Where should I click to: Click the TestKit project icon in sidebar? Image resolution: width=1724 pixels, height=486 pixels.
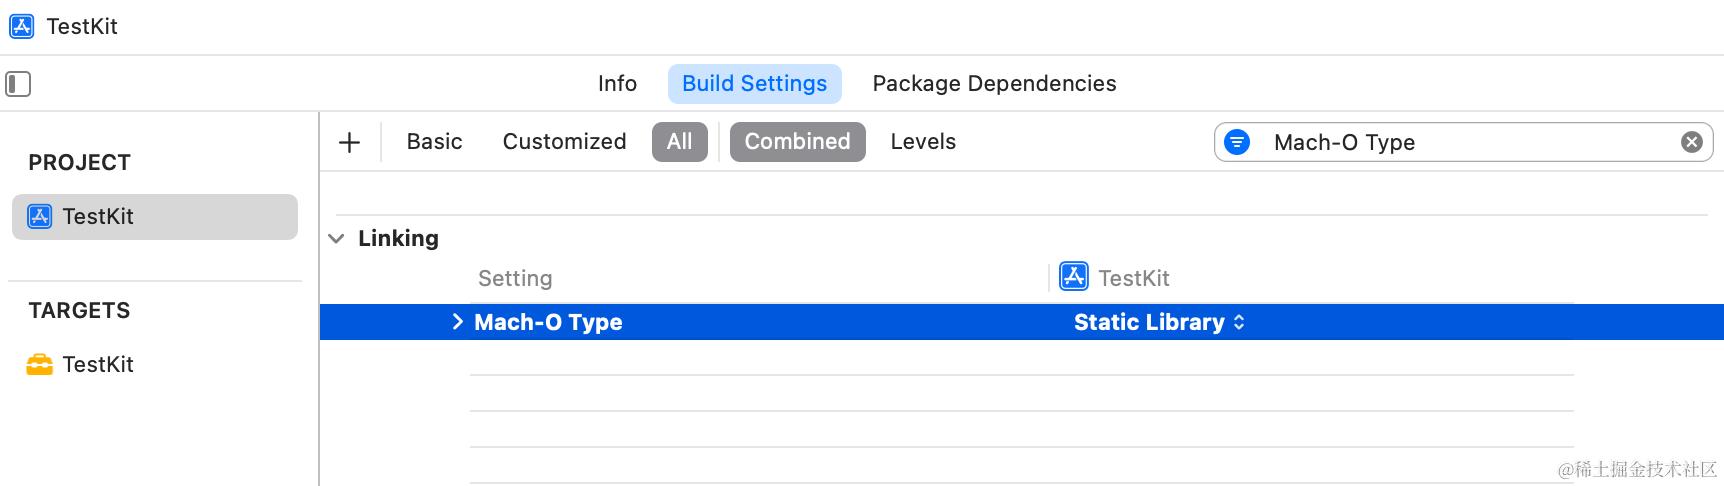[40, 217]
